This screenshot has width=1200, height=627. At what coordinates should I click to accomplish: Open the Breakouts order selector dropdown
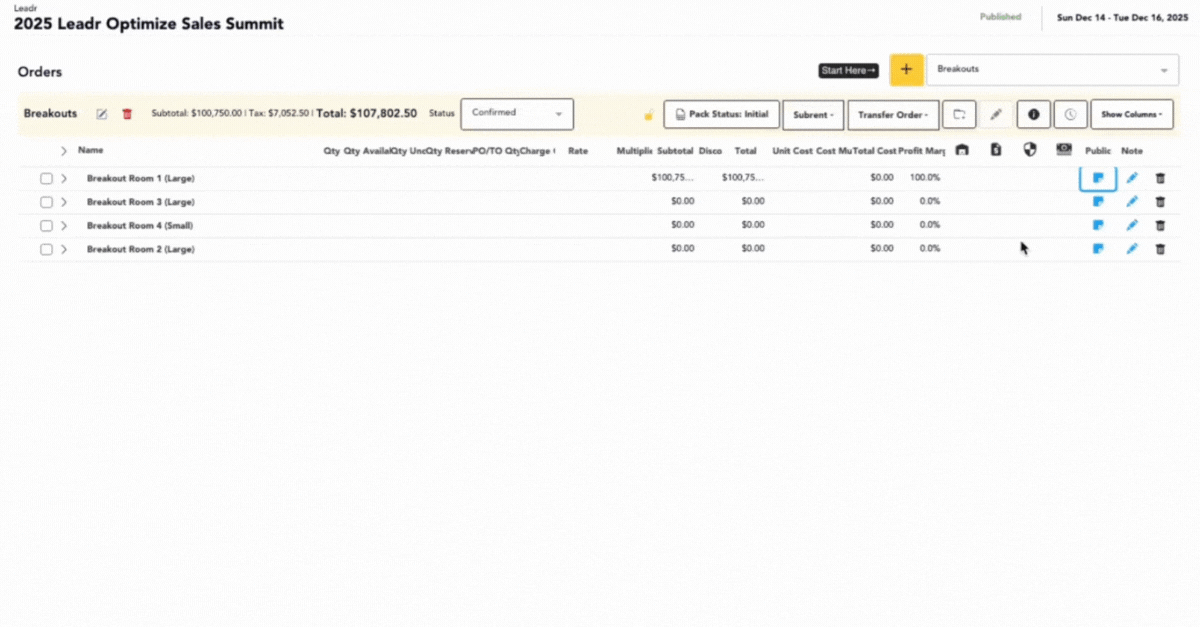pos(1053,70)
